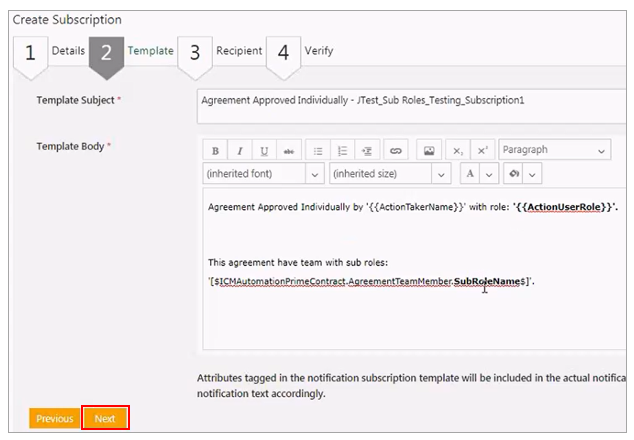634x440 pixels.
Task: Insert an ordered numbered list
Action: tap(343, 151)
